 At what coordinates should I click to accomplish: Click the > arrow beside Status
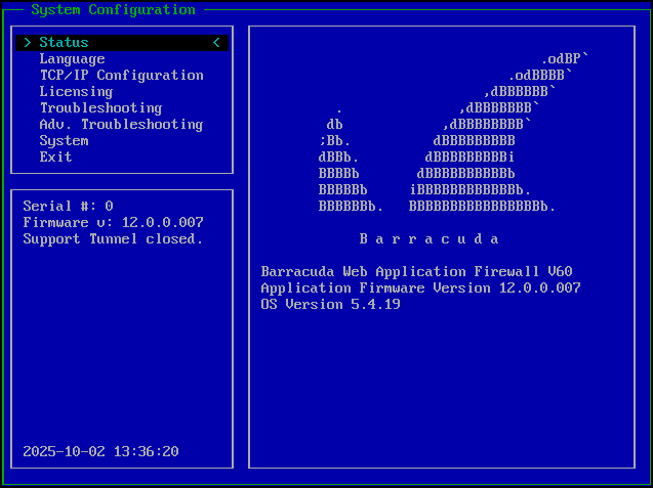point(27,43)
